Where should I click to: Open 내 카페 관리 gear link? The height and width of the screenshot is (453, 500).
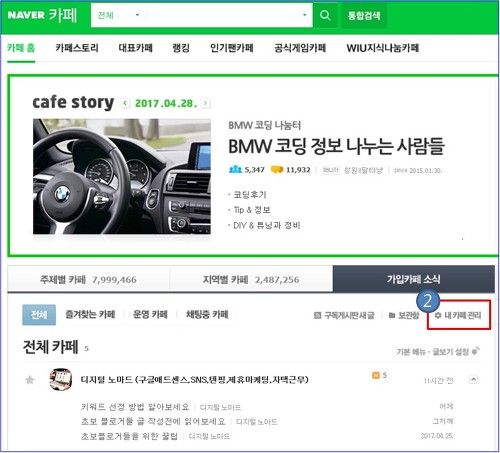pyautogui.click(x=458, y=315)
